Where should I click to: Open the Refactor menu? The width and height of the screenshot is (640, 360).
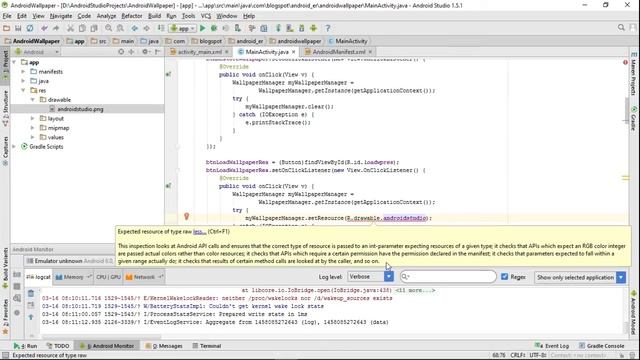pos(132,16)
